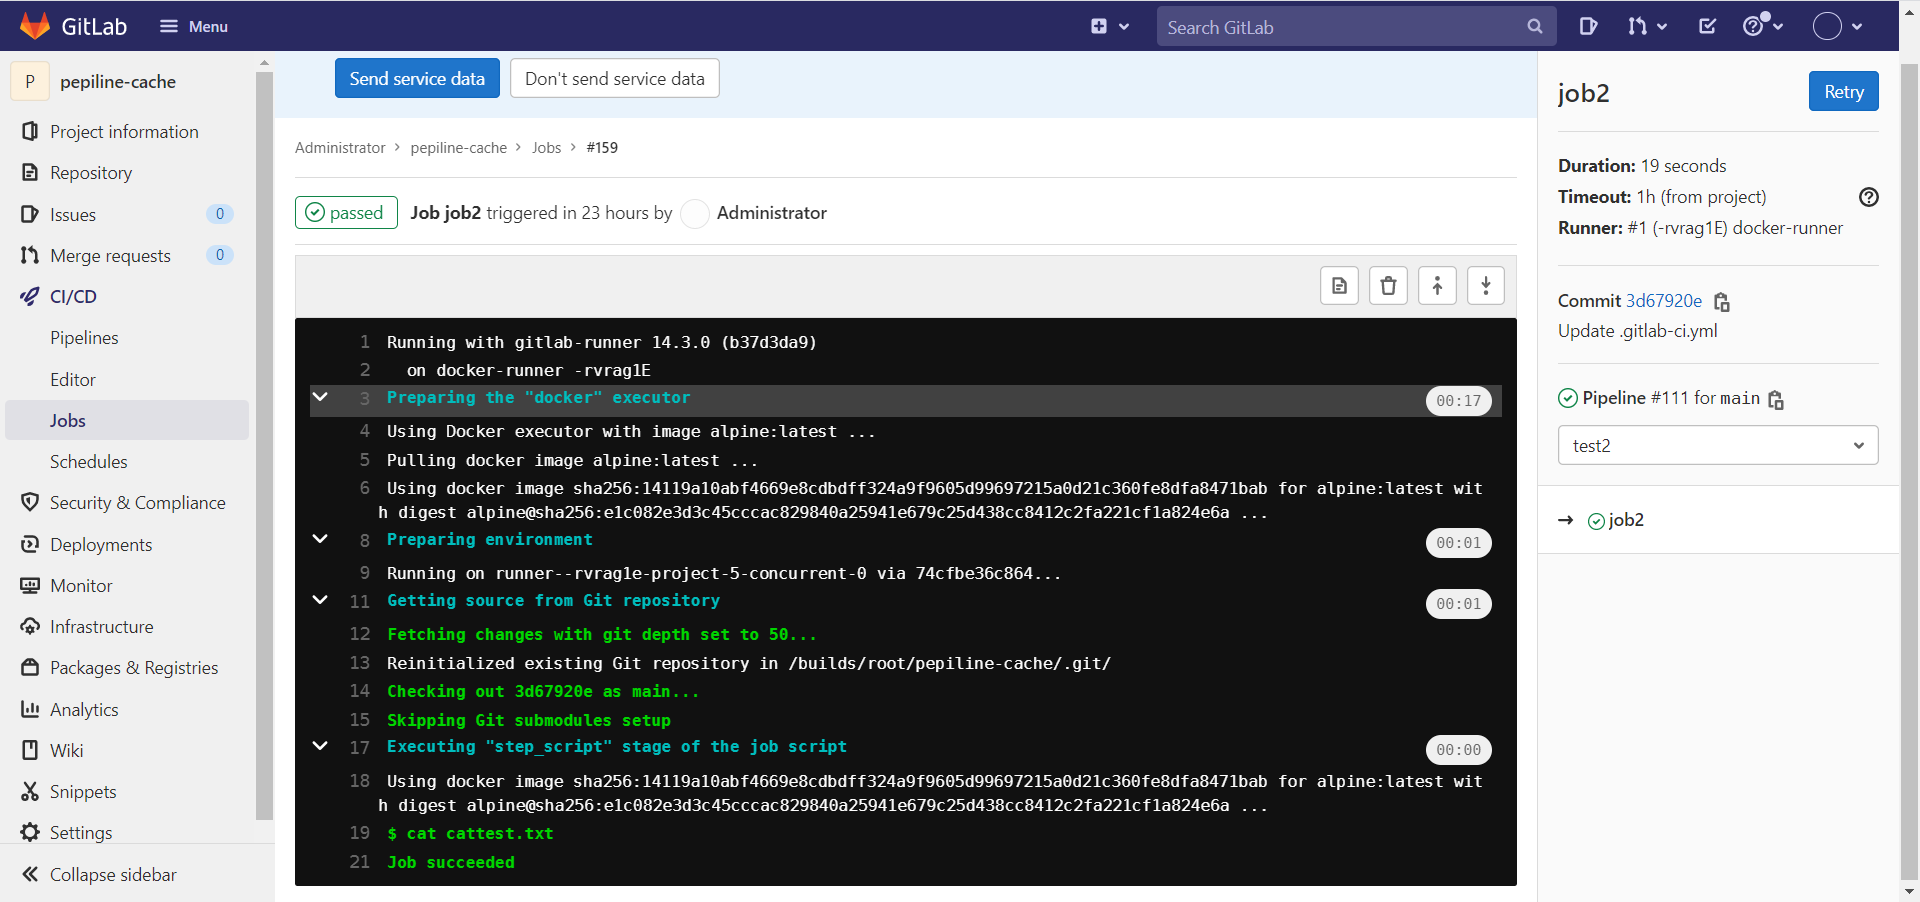Image resolution: width=1920 pixels, height=902 pixels.
Task: Click the timeout help question icon
Action: point(1868,197)
